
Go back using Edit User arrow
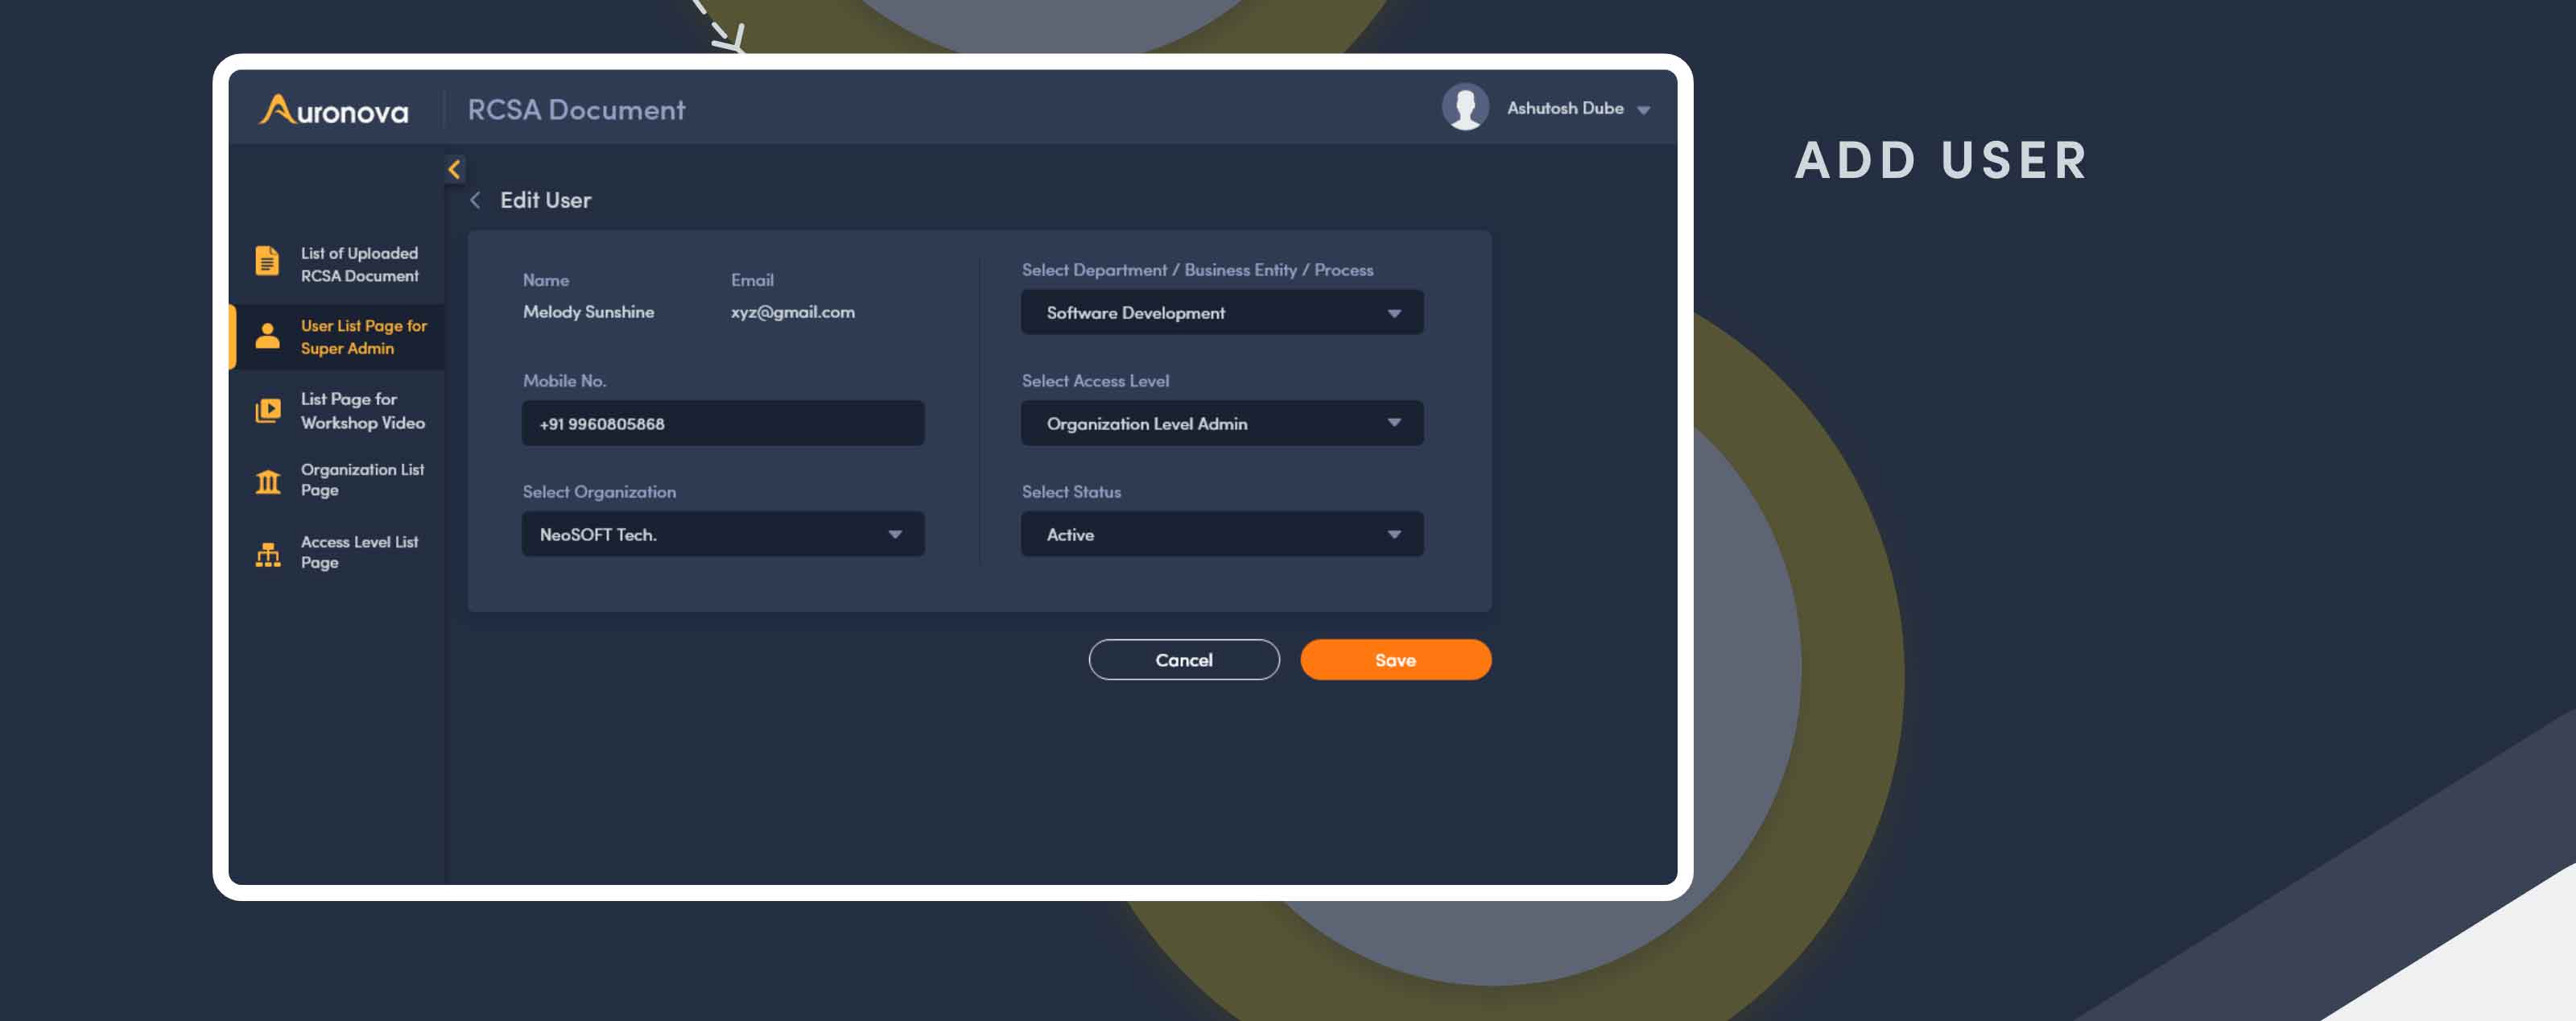tap(476, 200)
